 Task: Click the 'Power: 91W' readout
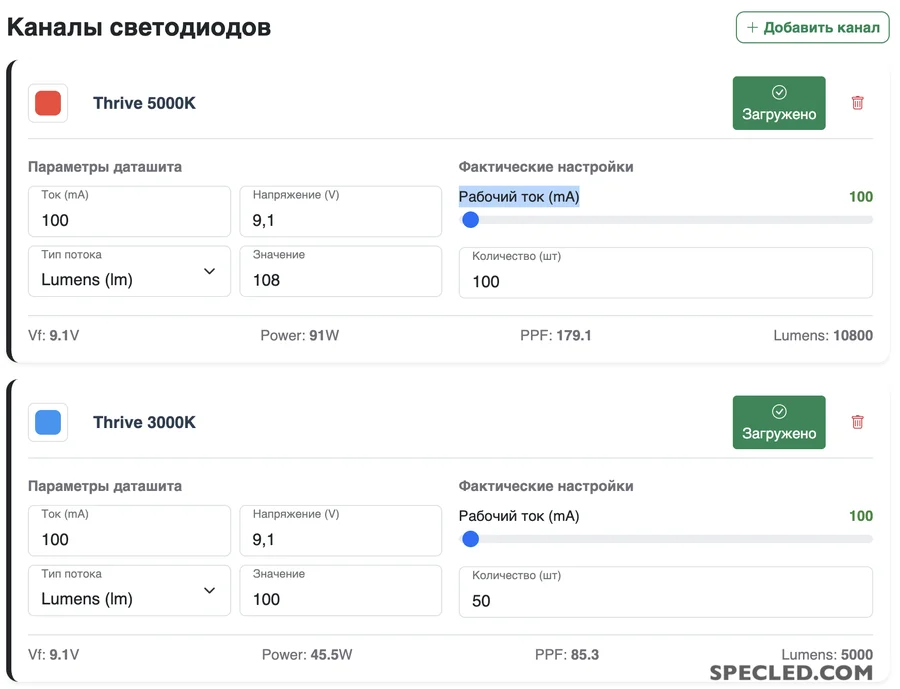[x=300, y=335]
